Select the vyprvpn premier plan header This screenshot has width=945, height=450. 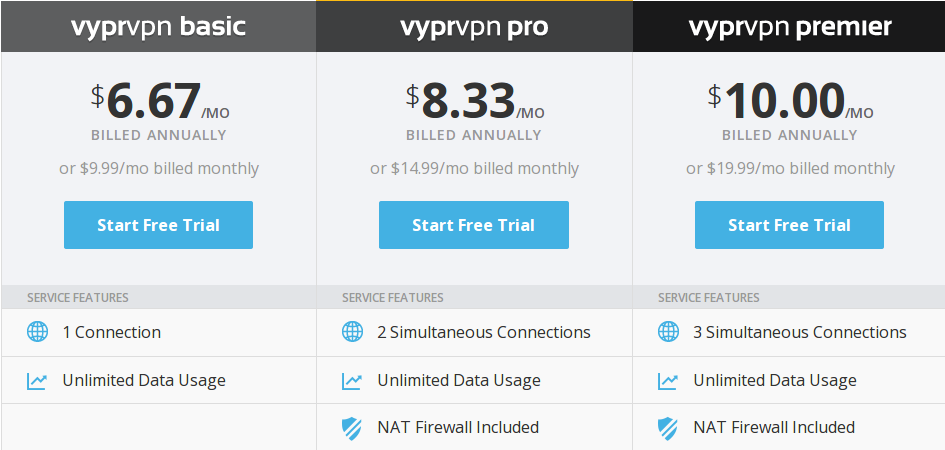pyautogui.click(x=789, y=27)
